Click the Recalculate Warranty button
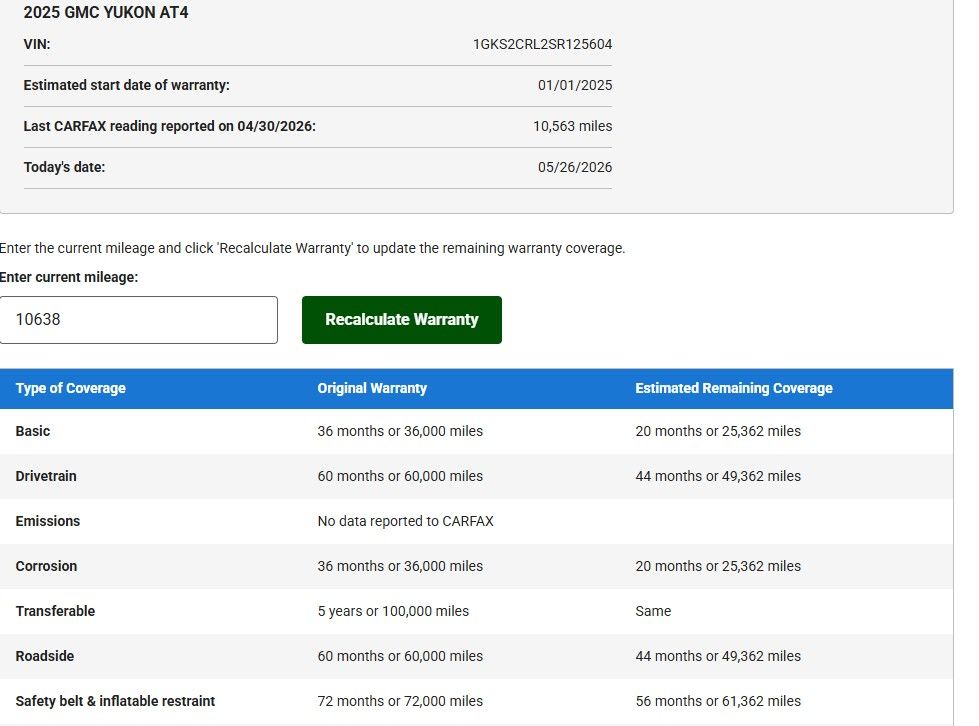Screen dimensions: 979x726 pyautogui.click(x=401, y=320)
